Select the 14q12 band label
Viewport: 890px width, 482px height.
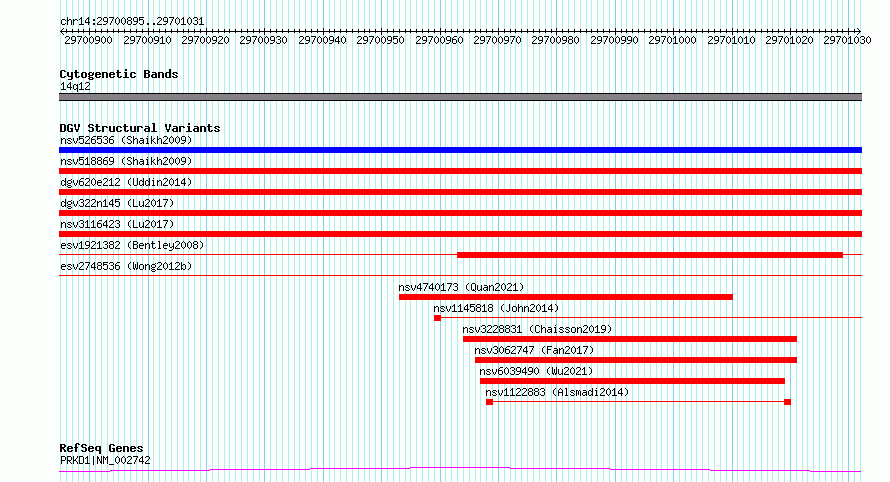pyautogui.click(x=75, y=86)
